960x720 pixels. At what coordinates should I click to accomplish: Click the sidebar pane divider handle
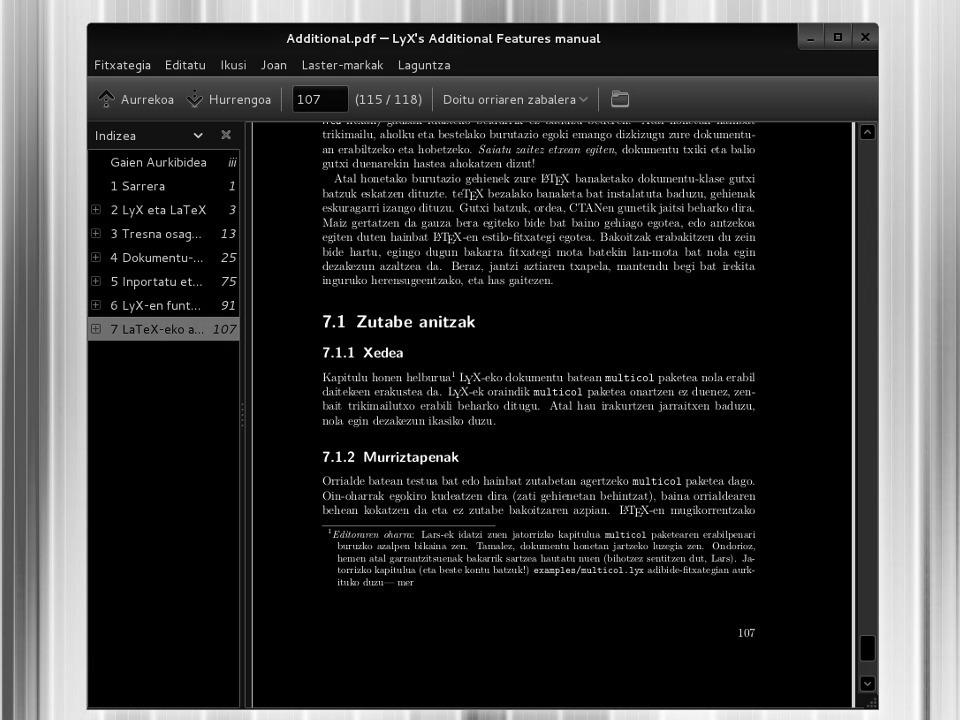click(242, 414)
